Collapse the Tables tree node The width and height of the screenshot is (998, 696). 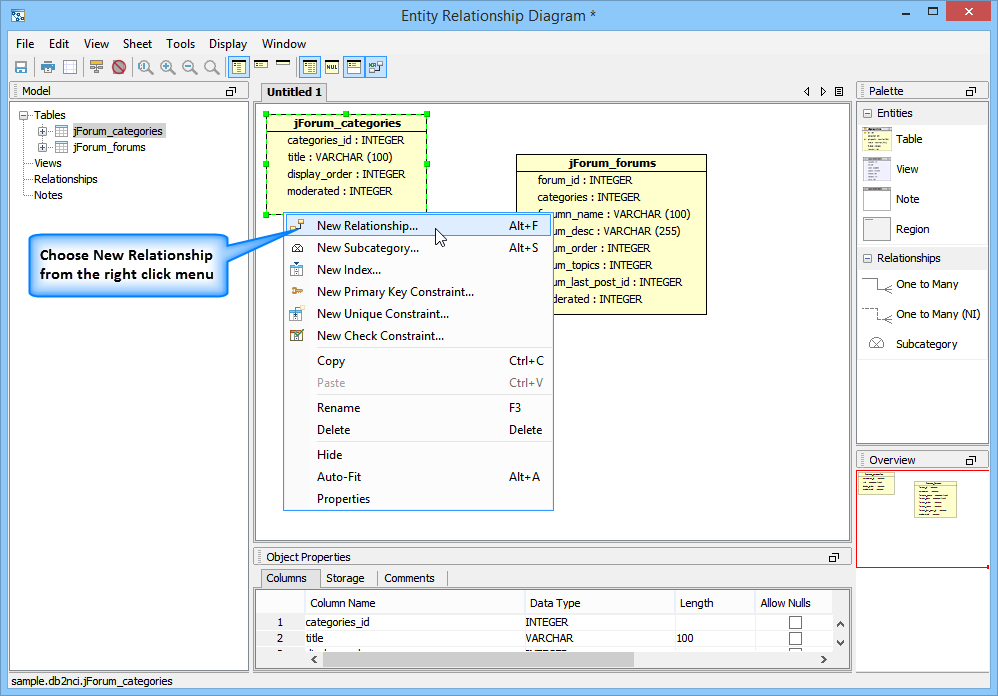point(24,115)
